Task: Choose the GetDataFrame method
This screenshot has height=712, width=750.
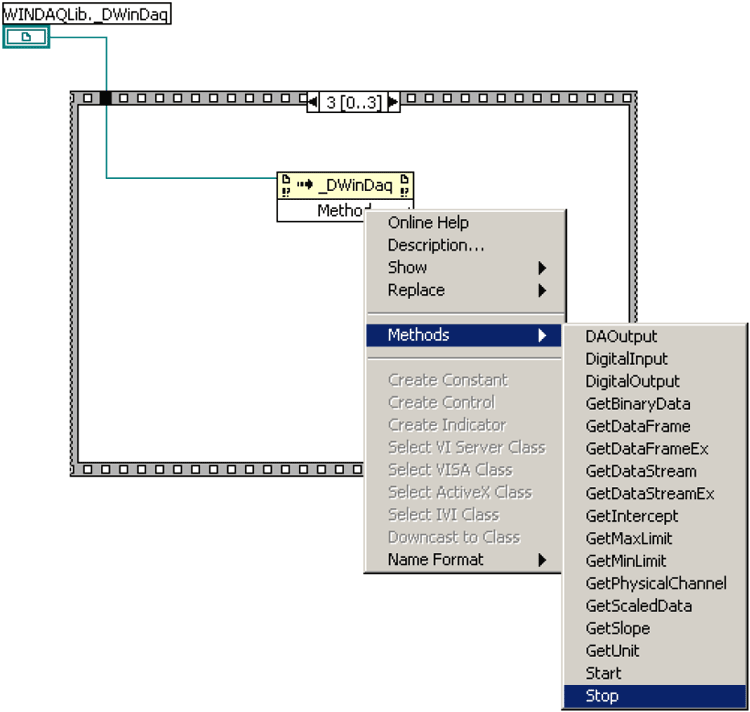Action: pyautogui.click(x=655, y=426)
